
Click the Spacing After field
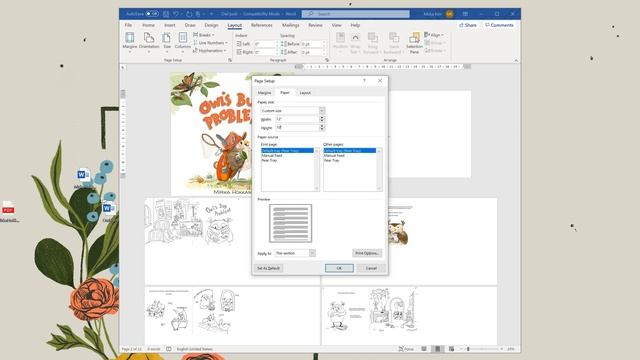click(x=313, y=52)
